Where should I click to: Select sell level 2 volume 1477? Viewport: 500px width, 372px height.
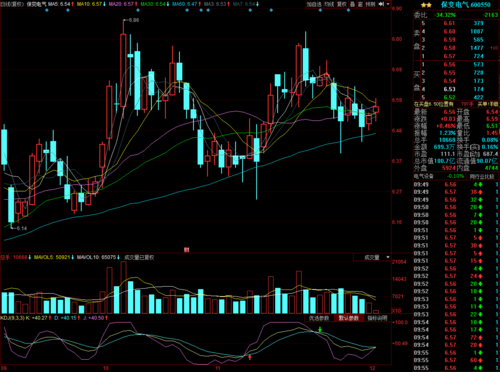click(477, 48)
